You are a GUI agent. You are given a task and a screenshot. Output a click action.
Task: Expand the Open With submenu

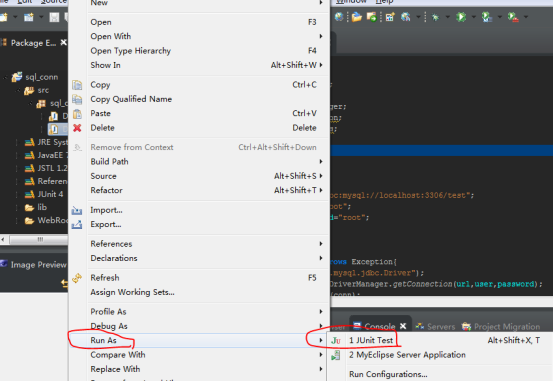tap(321, 36)
